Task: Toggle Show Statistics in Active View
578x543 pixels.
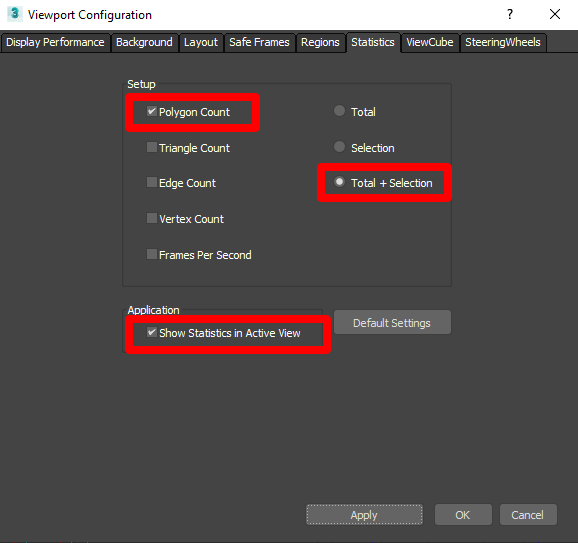Action: [x=152, y=333]
